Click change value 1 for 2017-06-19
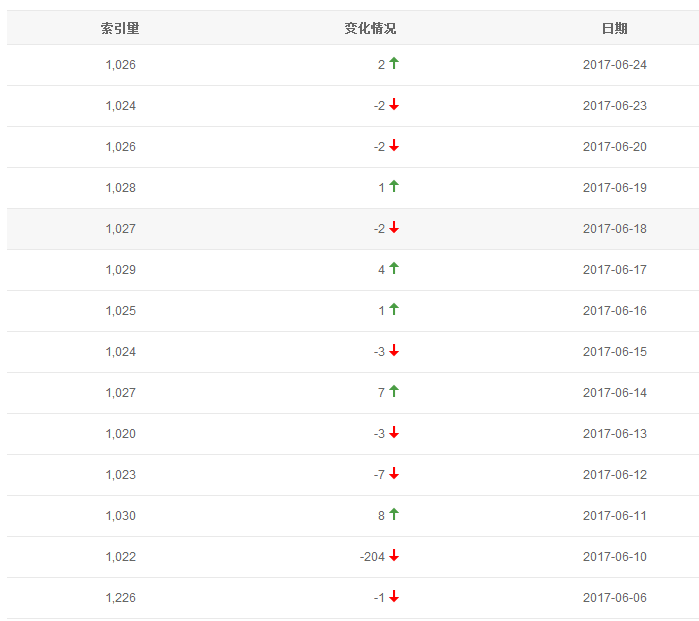Screen dimensions: 699x621 coord(382,188)
